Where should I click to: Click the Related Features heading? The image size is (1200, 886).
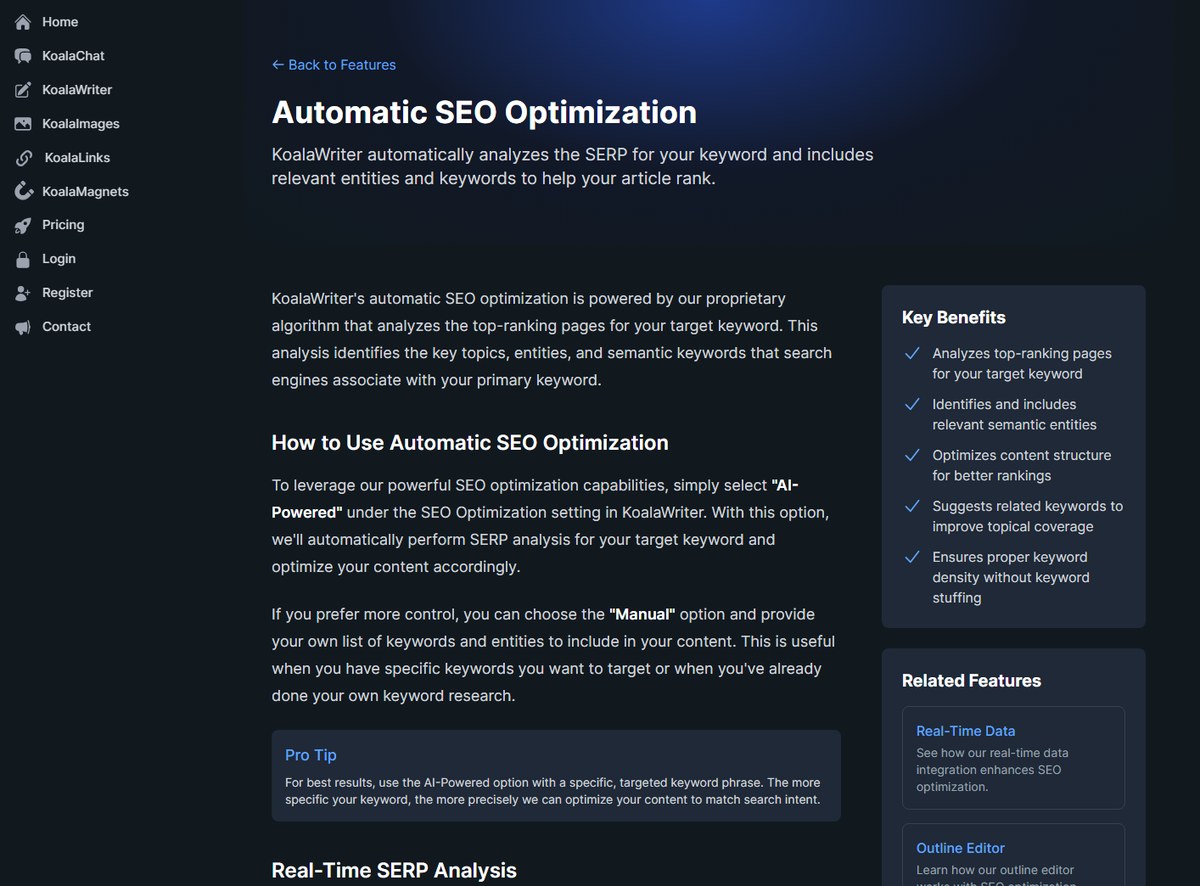click(x=971, y=681)
